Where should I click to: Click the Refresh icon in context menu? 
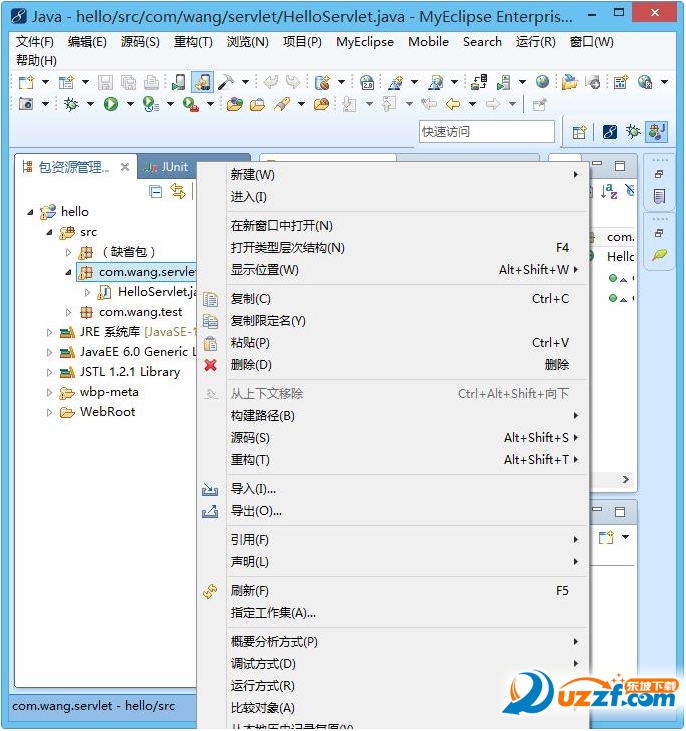[x=210, y=591]
